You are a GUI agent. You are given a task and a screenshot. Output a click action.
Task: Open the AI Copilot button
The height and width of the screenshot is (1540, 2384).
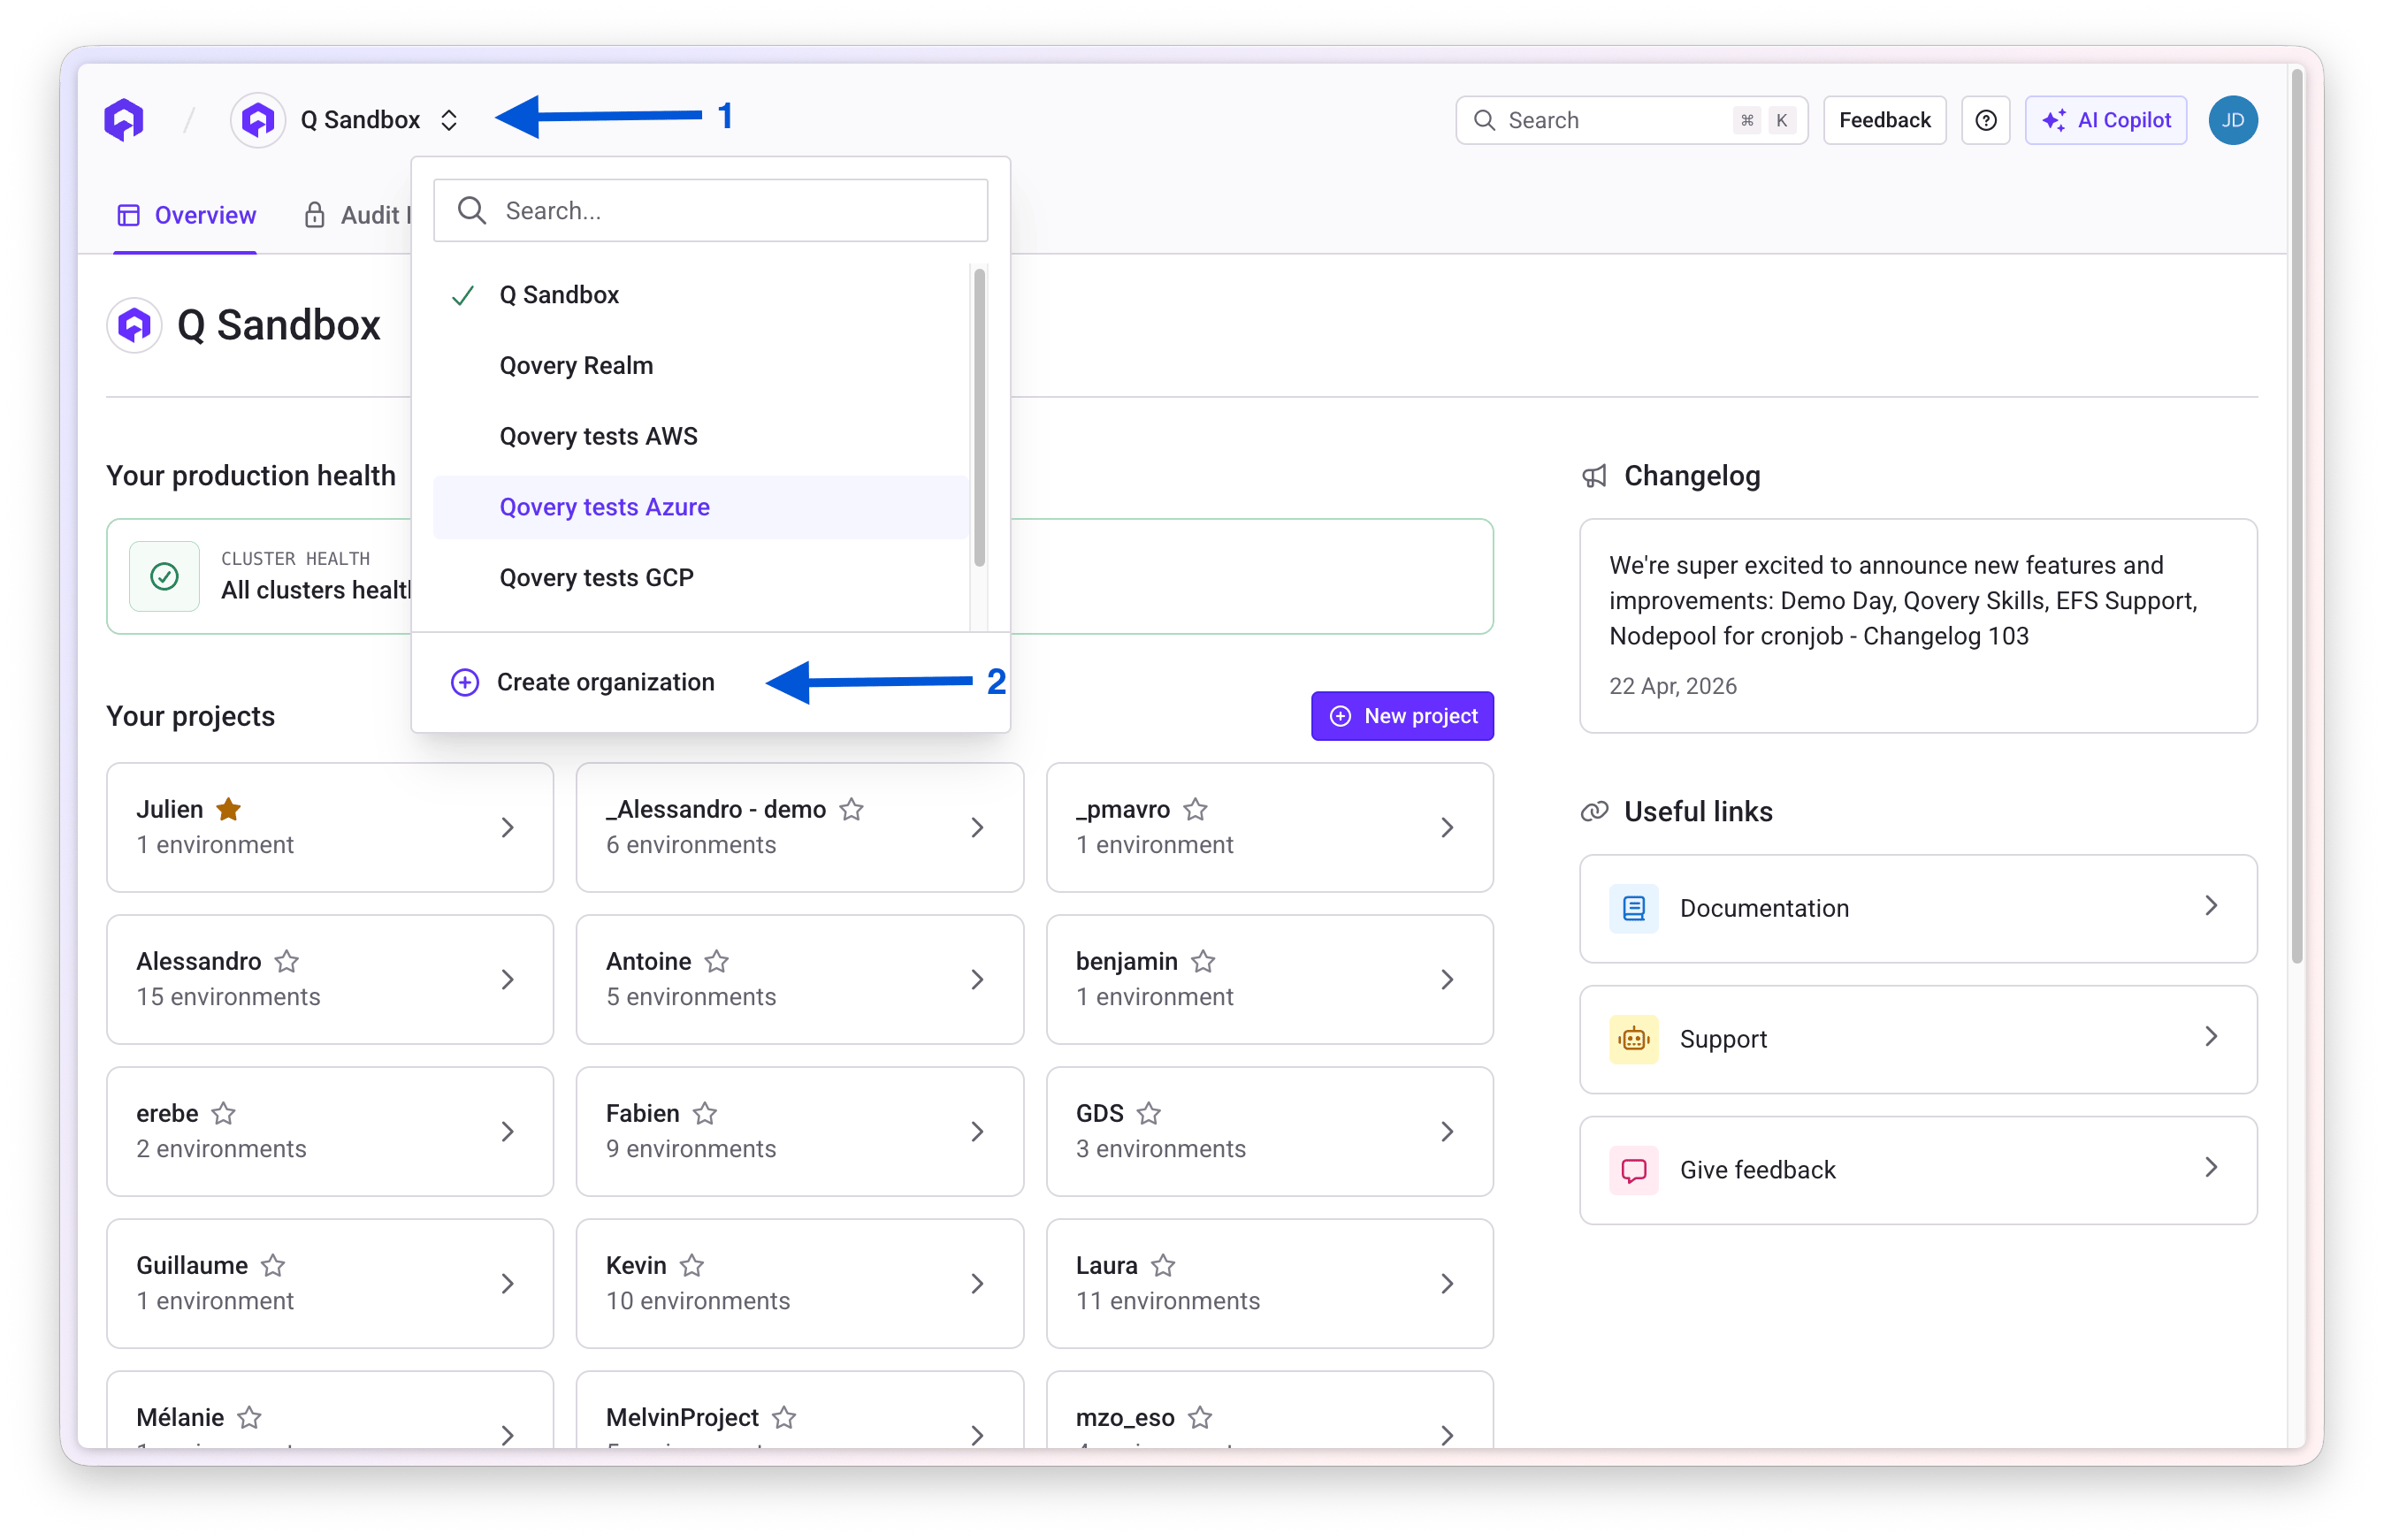[x=2106, y=120]
